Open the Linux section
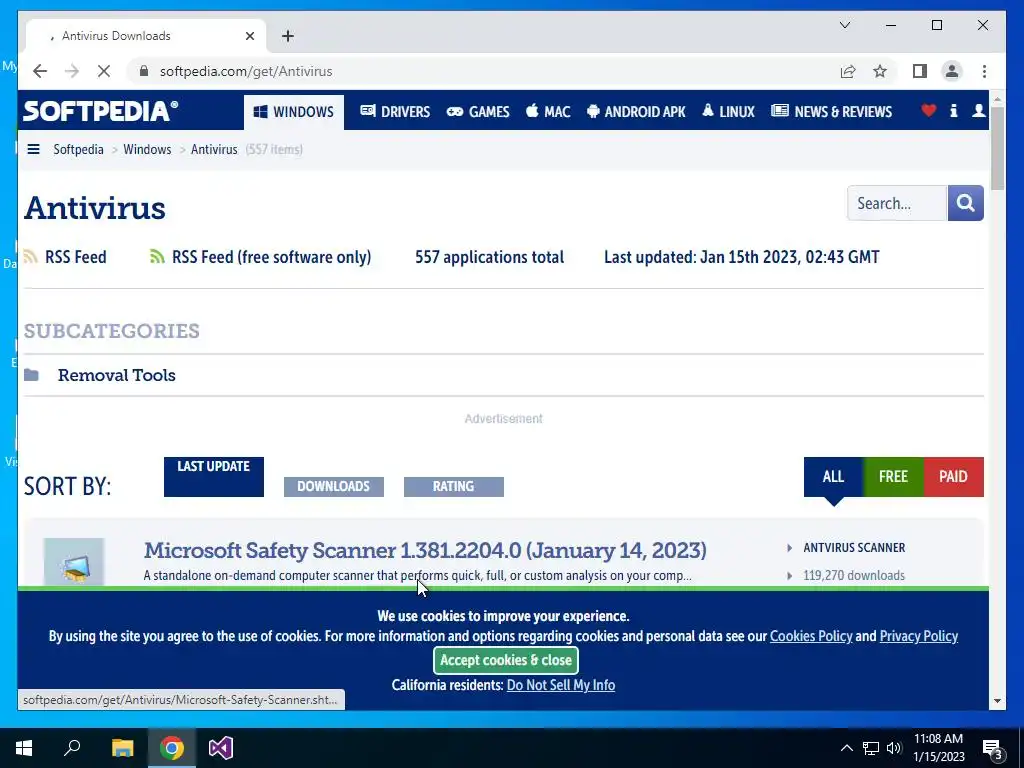 pyautogui.click(x=729, y=112)
